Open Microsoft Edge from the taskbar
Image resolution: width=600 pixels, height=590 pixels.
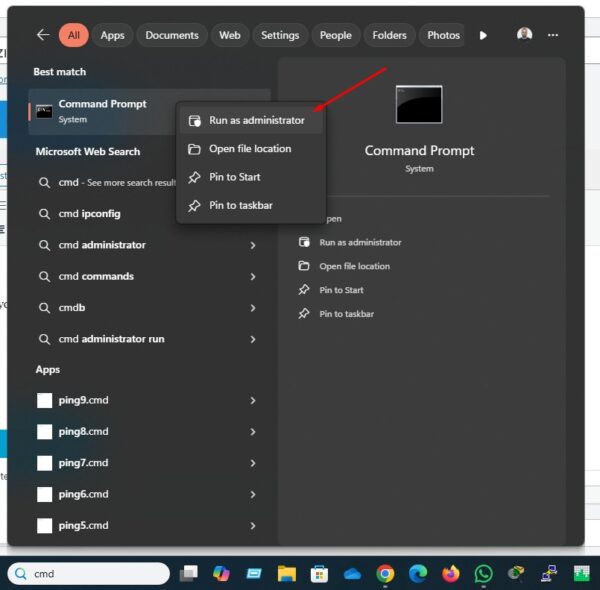pos(418,574)
